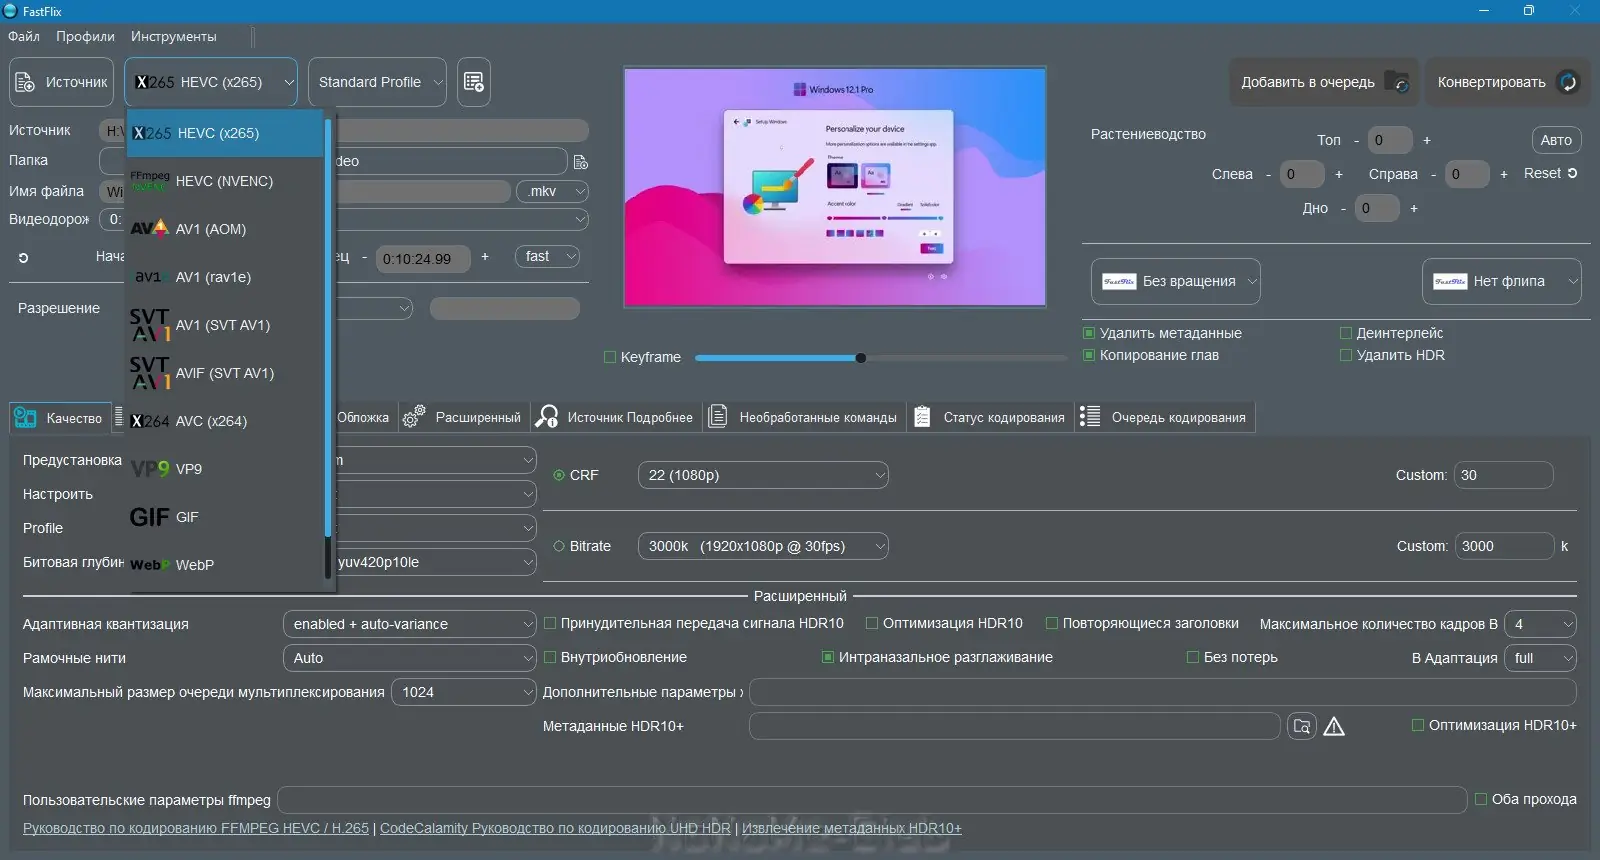Image resolution: width=1600 pixels, height=860 pixels.
Task: Choose HEVC (NVENC) encoder from the list
Action: tap(225, 181)
